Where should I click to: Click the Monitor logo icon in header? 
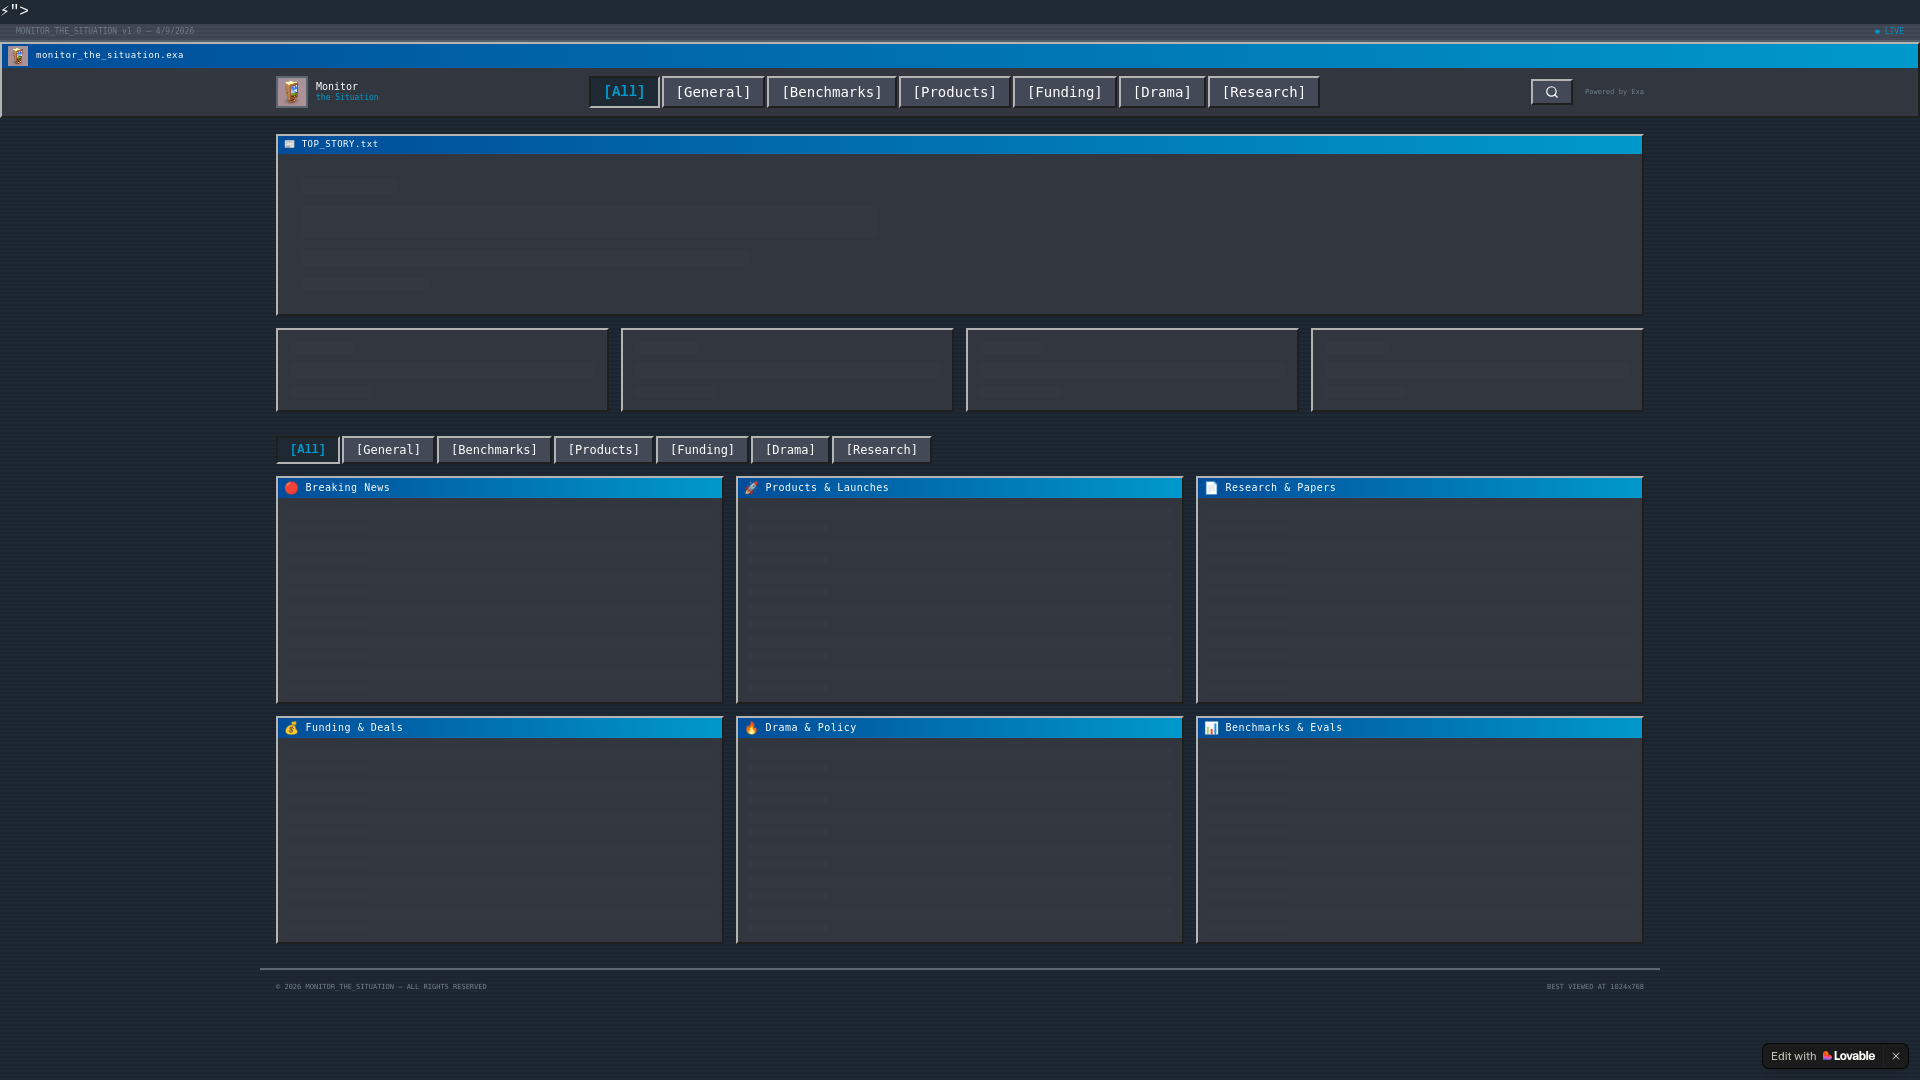click(292, 92)
